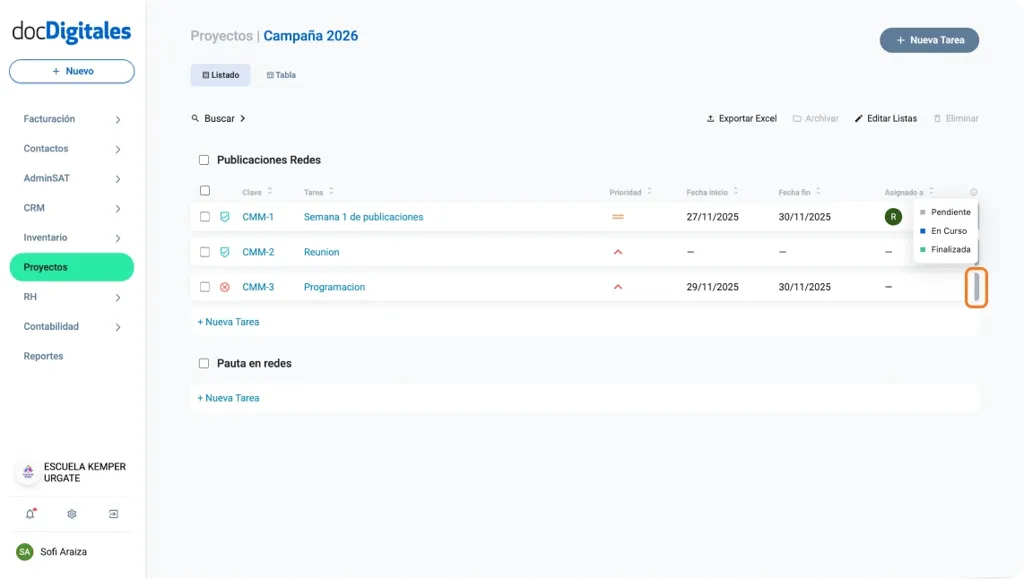
Task: Open the settings gear in sidebar
Action: click(71, 513)
